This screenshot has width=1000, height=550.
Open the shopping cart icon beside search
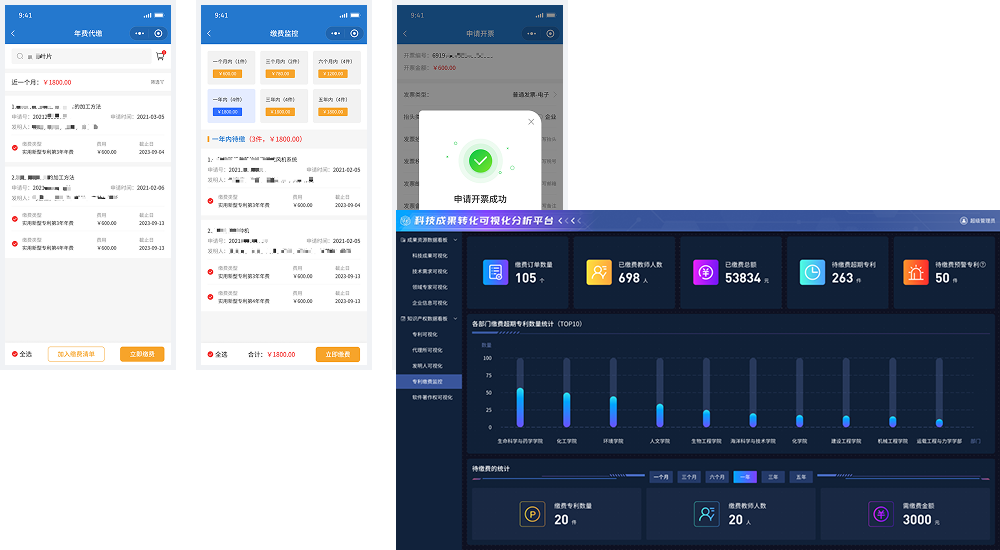[x=160, y=56]
